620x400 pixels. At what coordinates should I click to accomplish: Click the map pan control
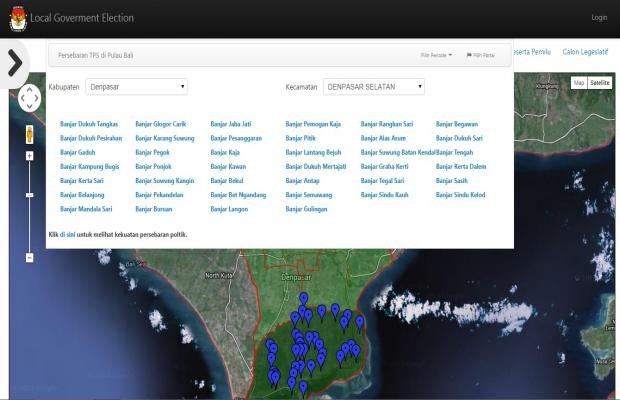[29, 99]
